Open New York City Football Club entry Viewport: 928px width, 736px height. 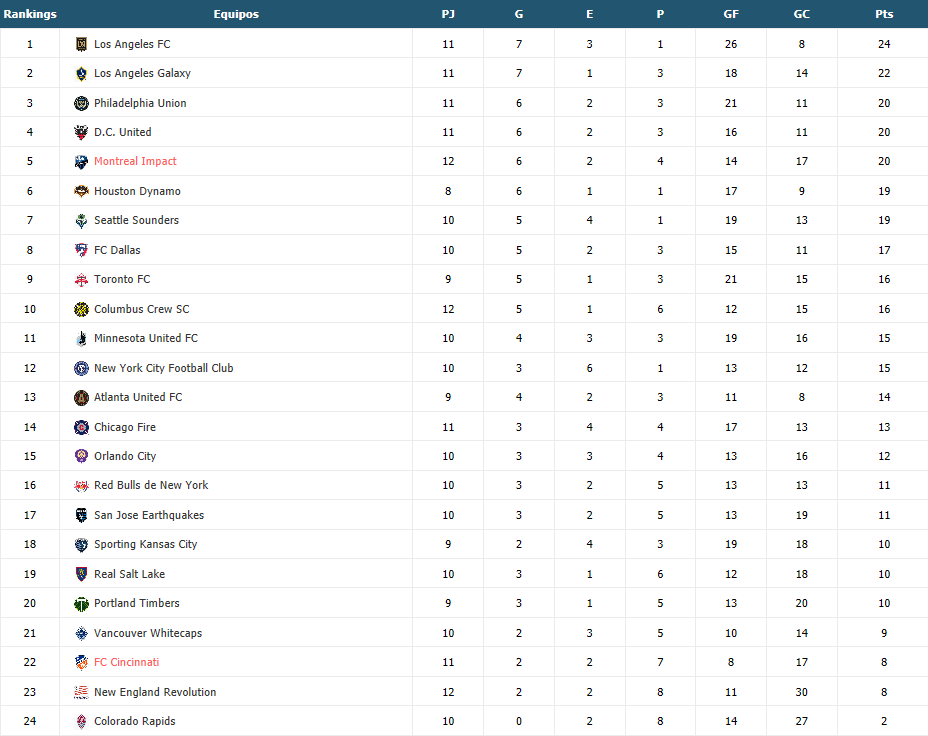tap(163, 368)
